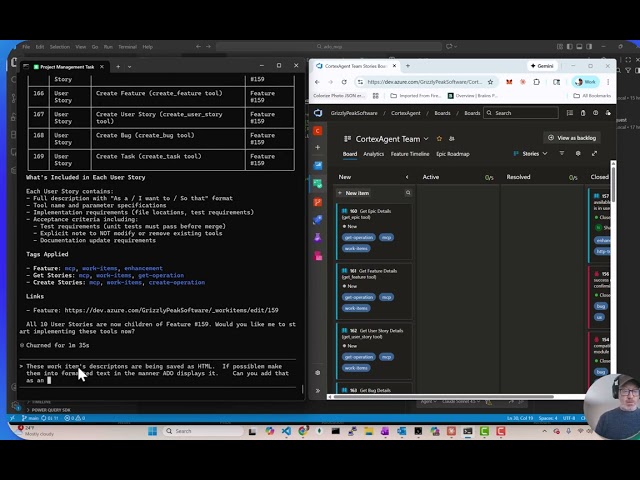640x480 pixels.
Task: Open Pipelines hub icon in Azure sidebar
Action: click(x=318, y=220)
